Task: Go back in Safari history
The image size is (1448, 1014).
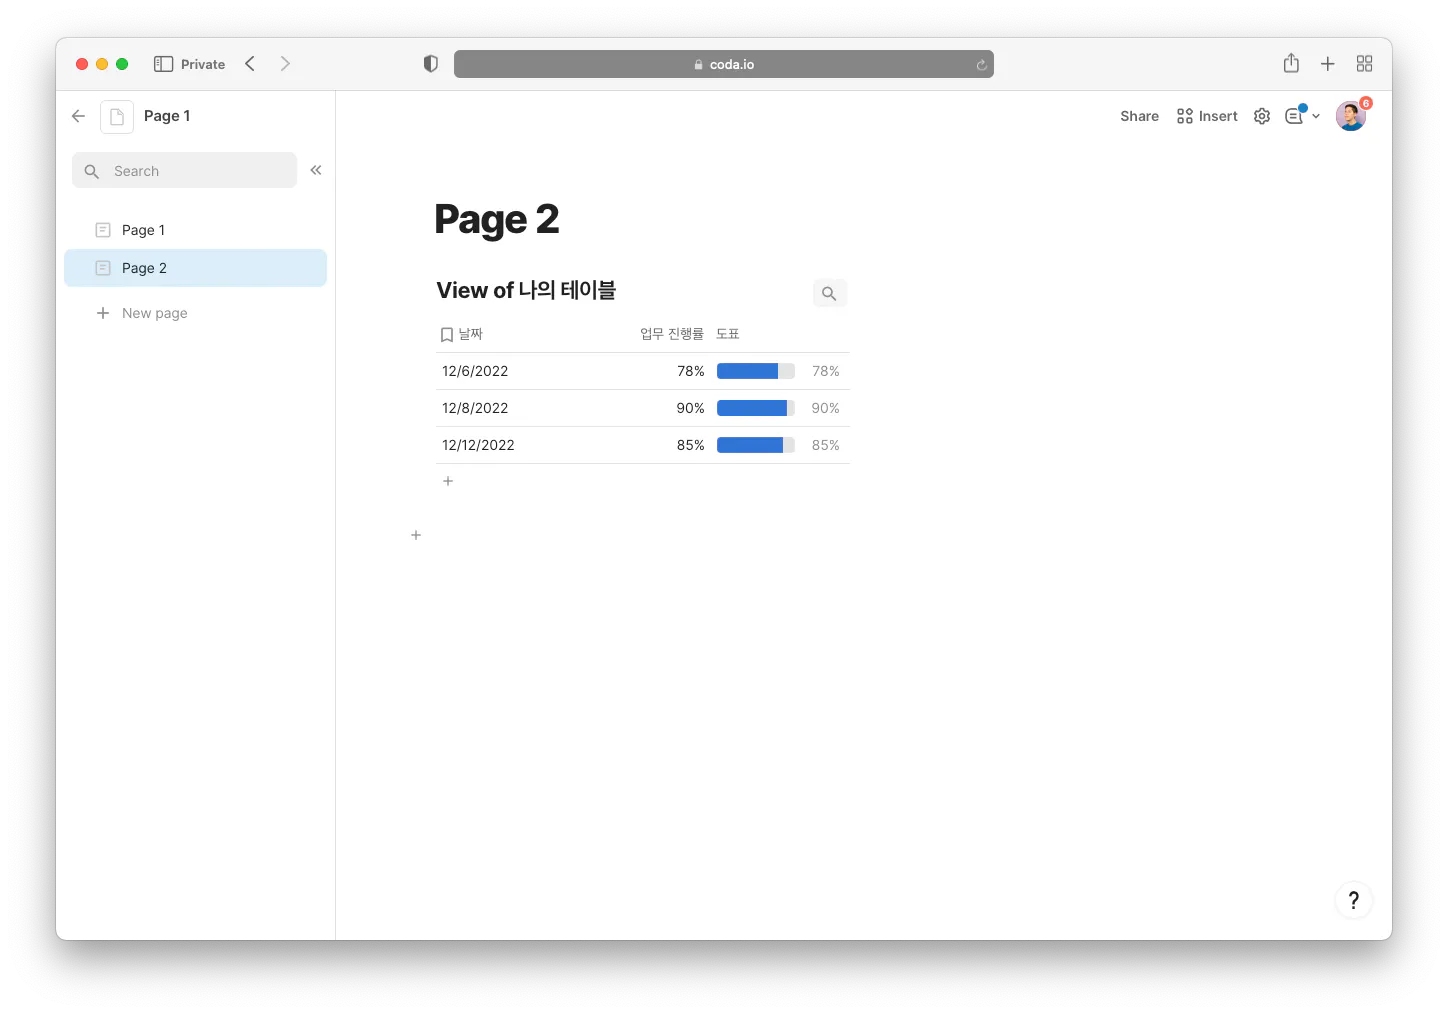Action: (250, 64)
